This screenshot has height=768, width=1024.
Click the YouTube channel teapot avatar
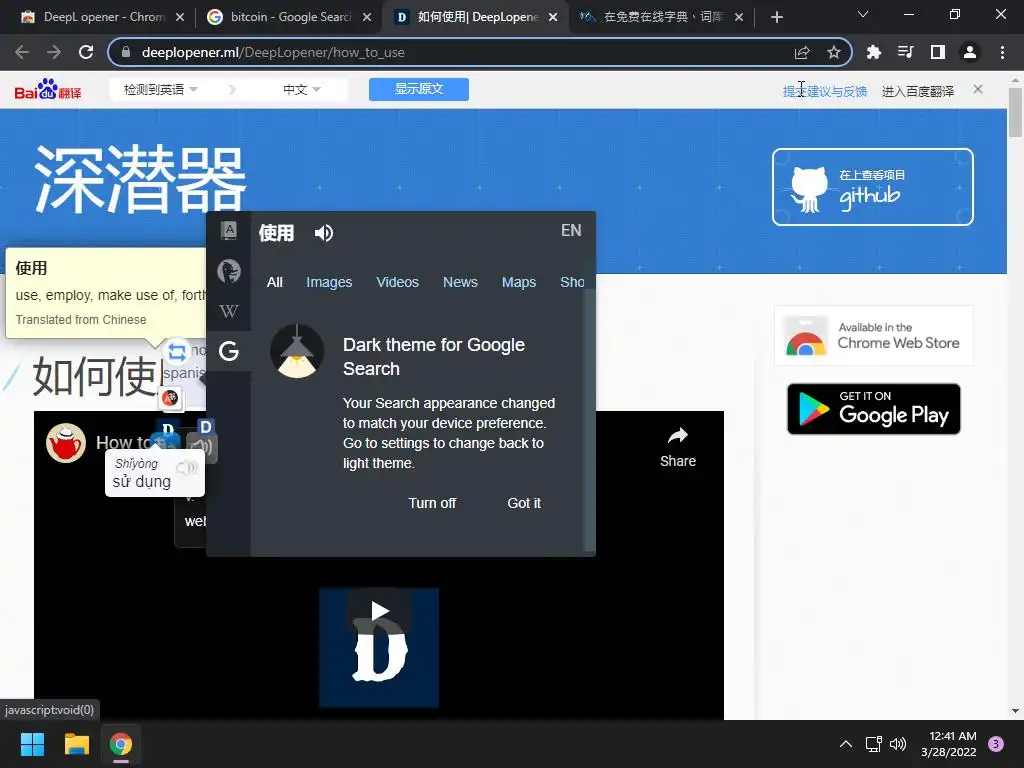[x=66, y=443]
